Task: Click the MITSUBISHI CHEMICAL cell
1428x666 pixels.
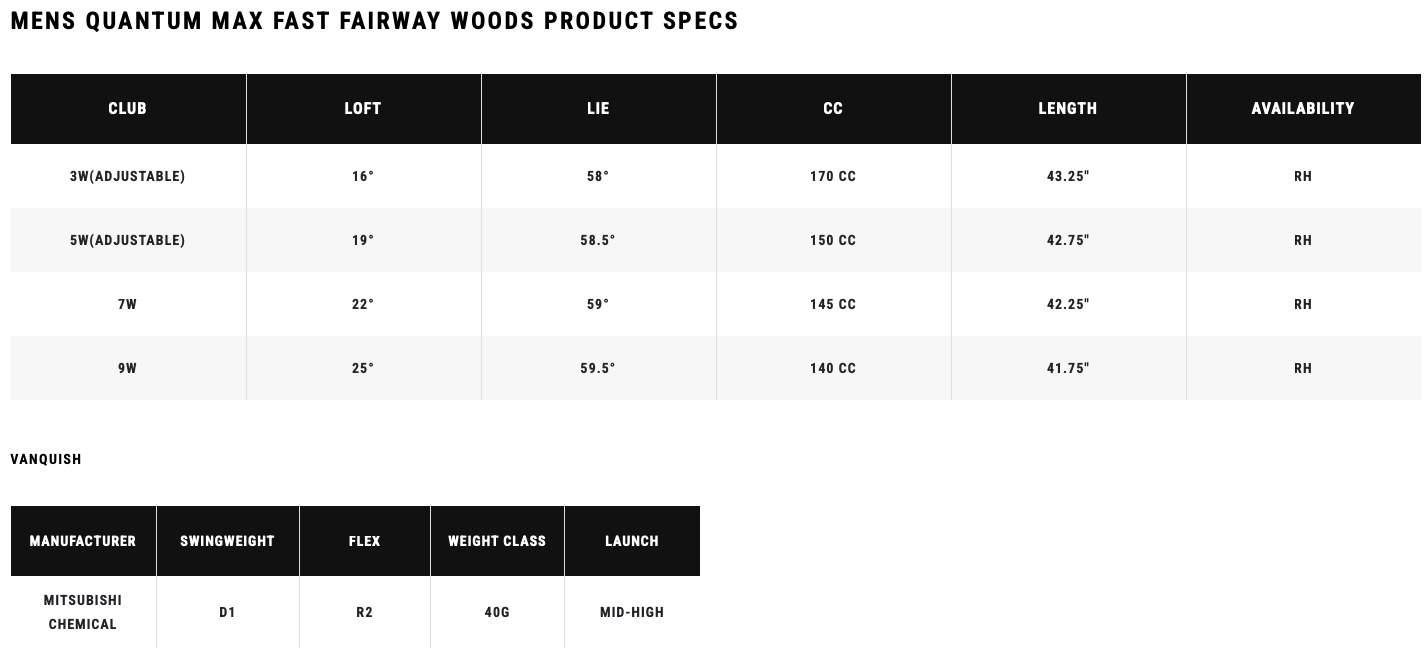Action: pyautogui.click(x=83, y=612)
